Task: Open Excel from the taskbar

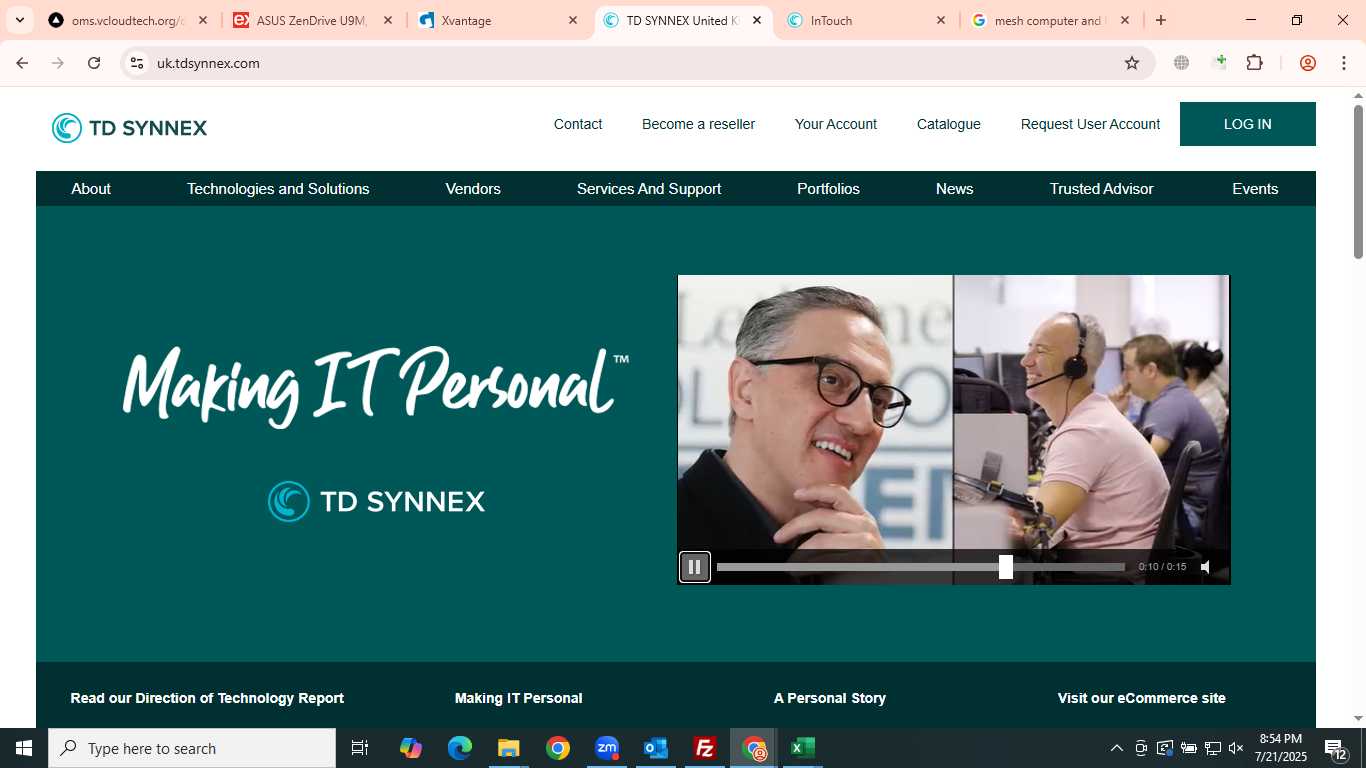Action: 803,748
